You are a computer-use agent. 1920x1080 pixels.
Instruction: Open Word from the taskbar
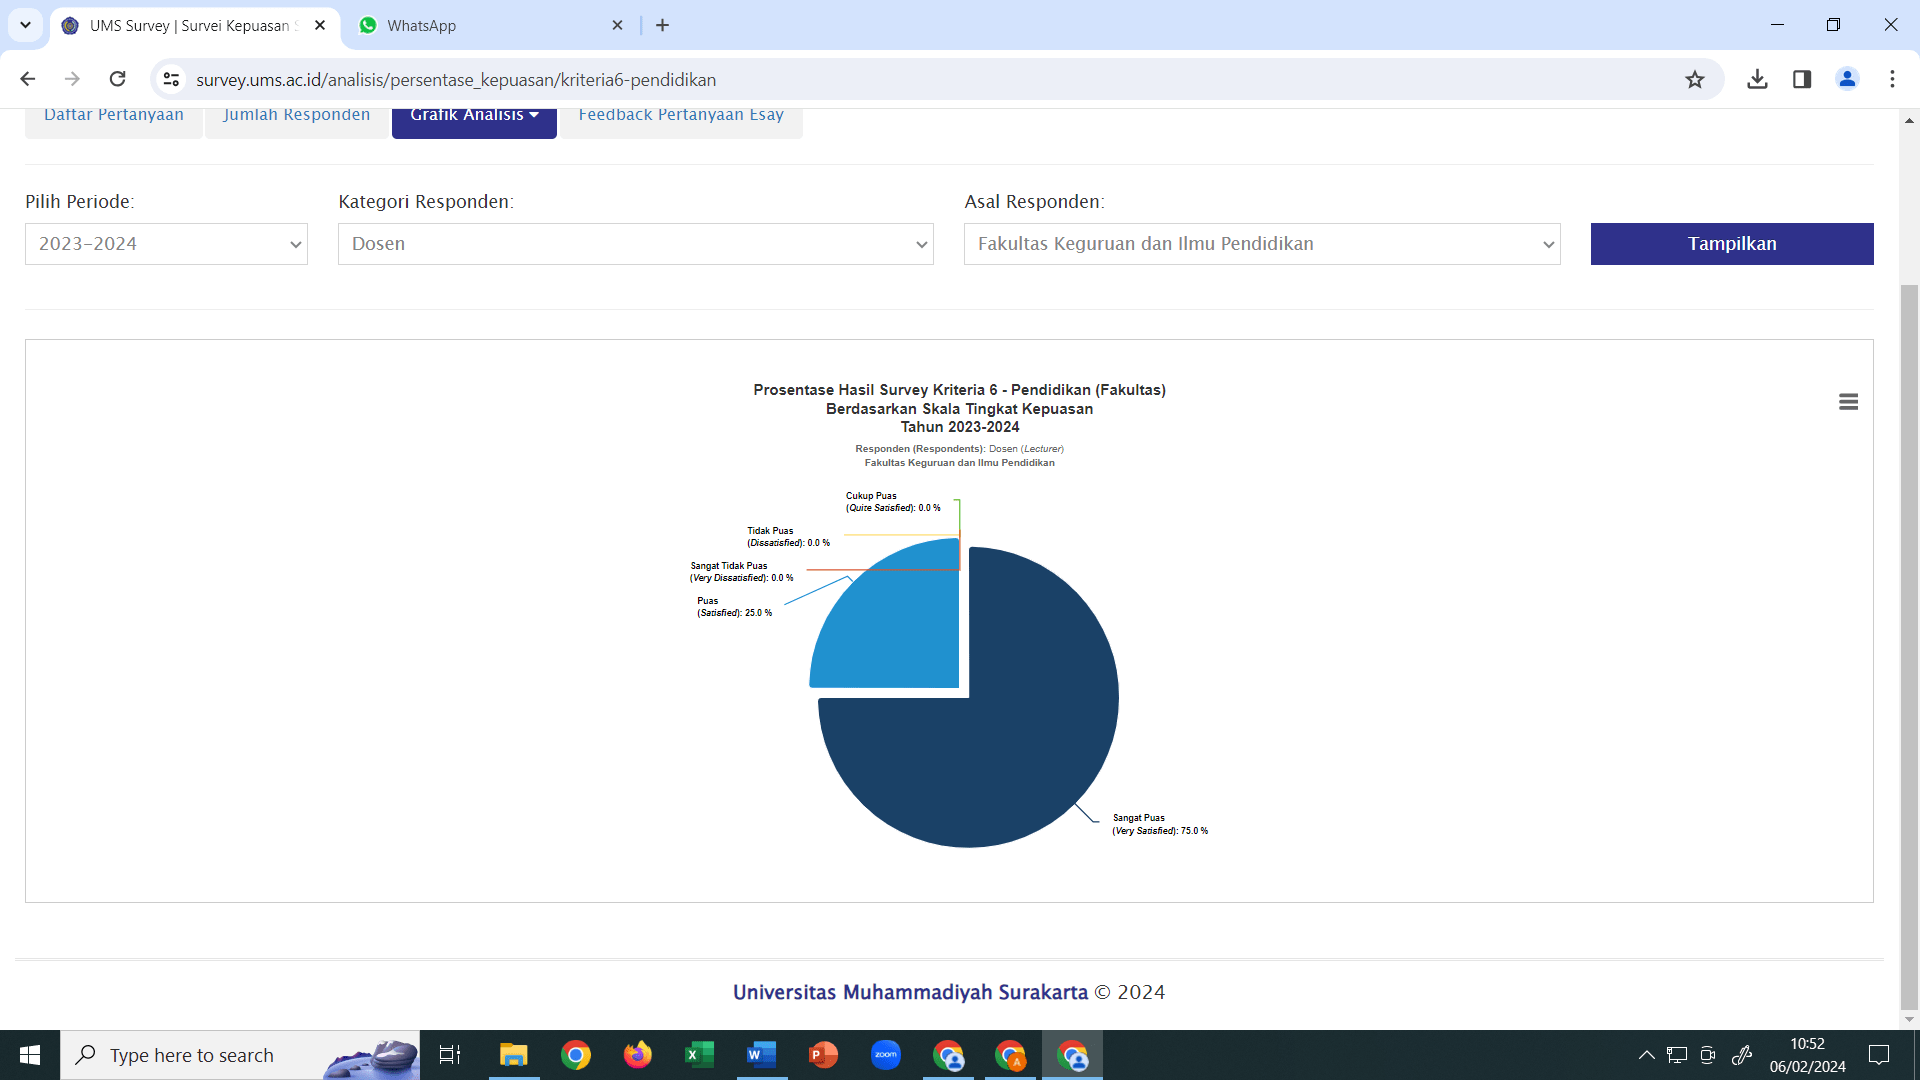[761, 1055]
